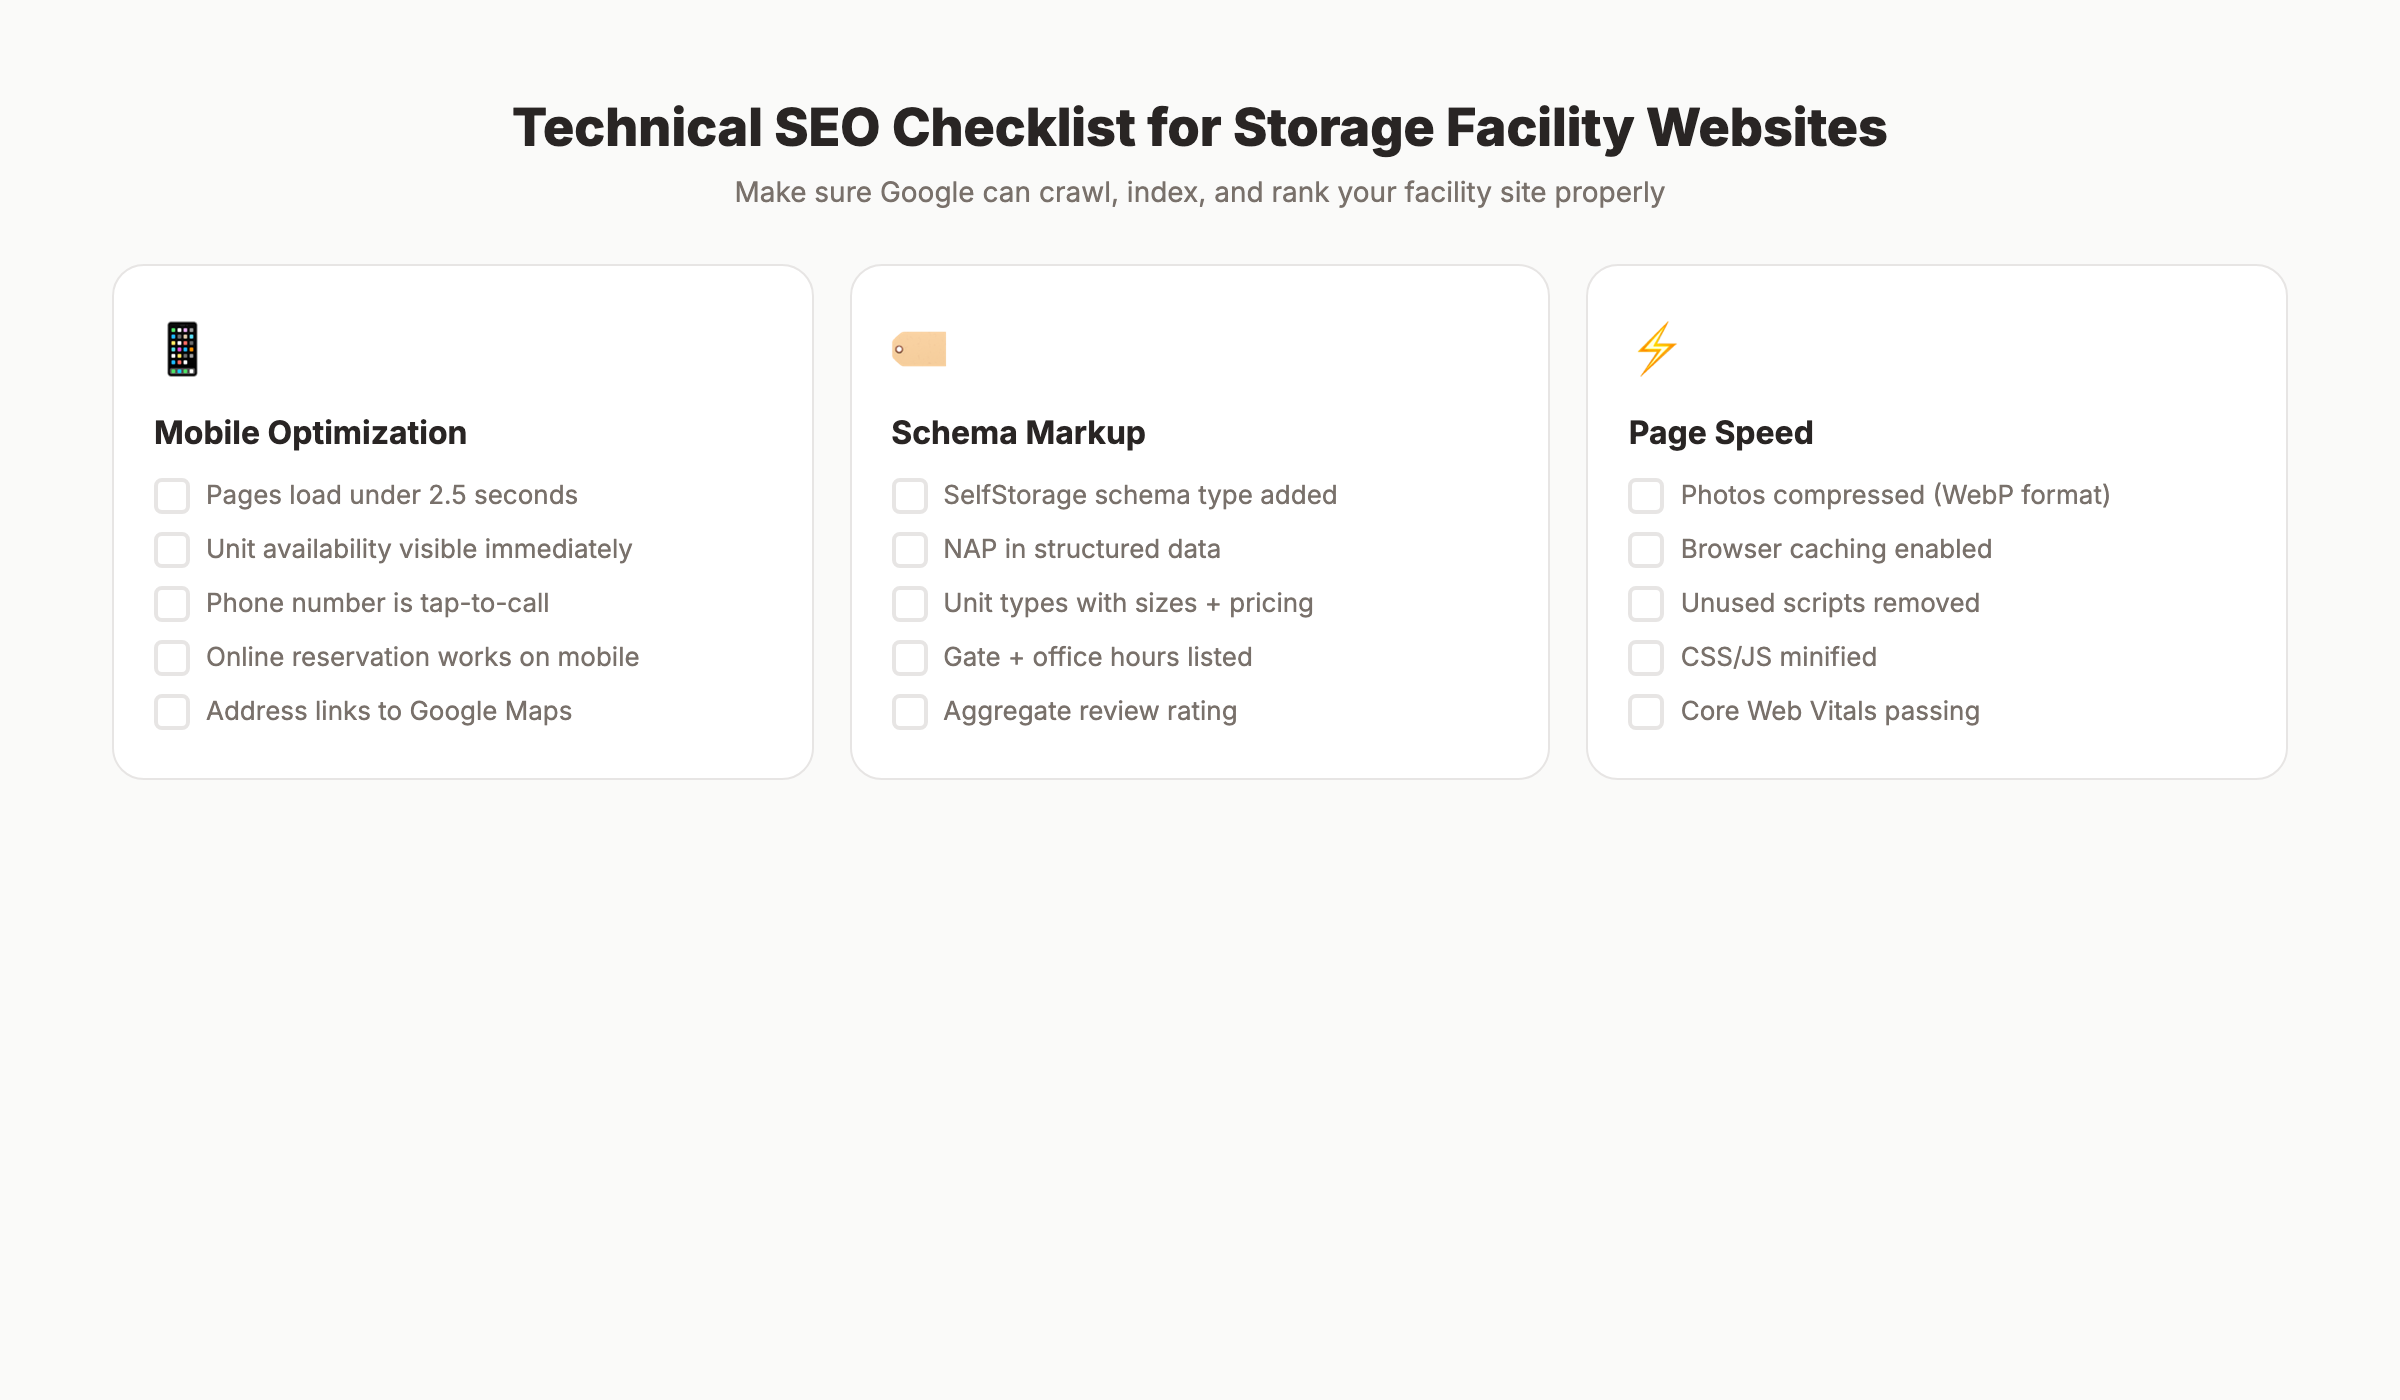Check 'NAP in structured data'
2400x1400 pixels.
(909, 549)
